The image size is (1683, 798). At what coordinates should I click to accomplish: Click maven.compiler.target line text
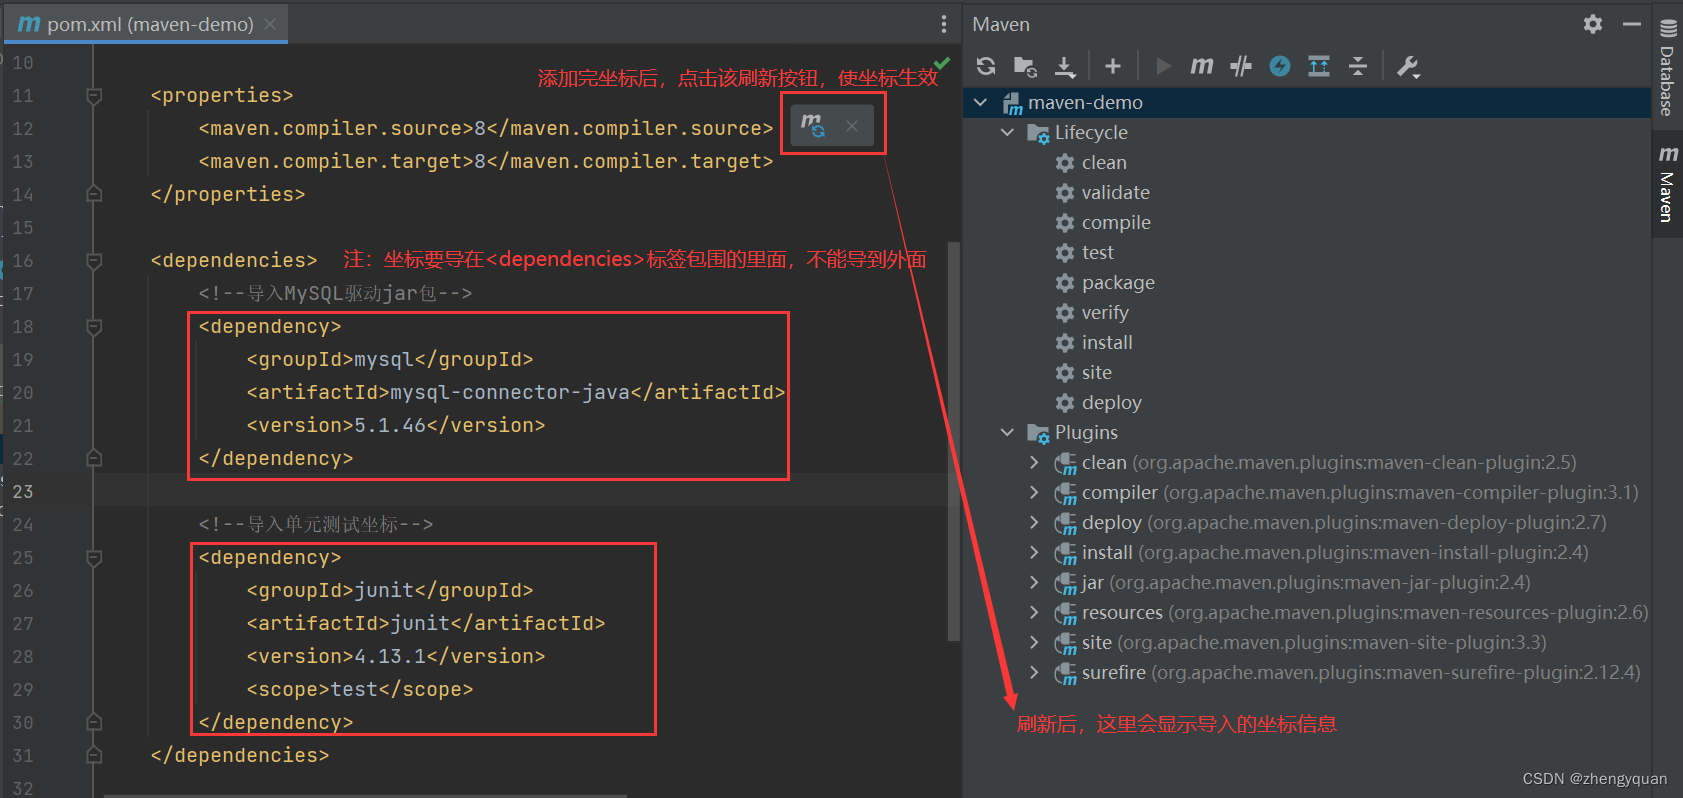tap(486, 161)
